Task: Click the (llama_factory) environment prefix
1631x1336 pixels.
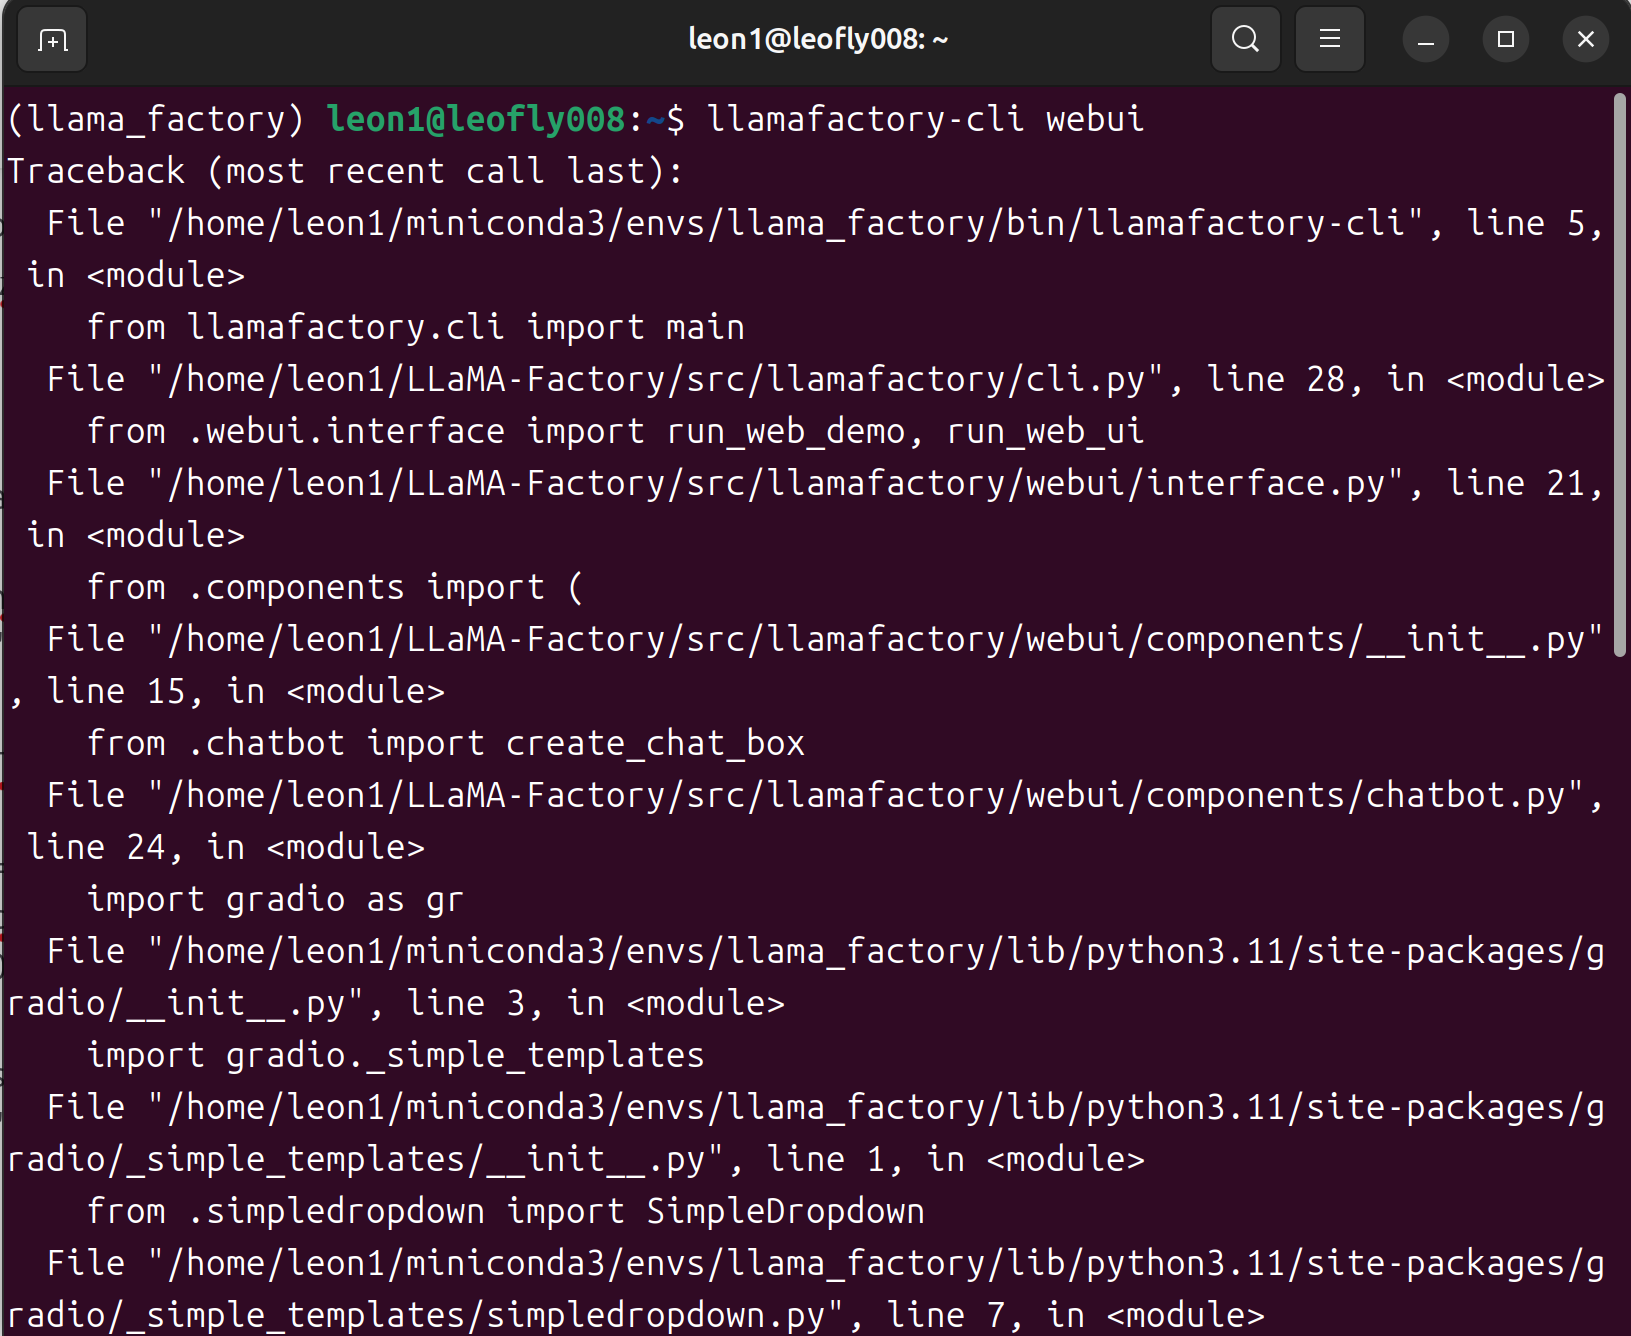Action: pos(155,119)
